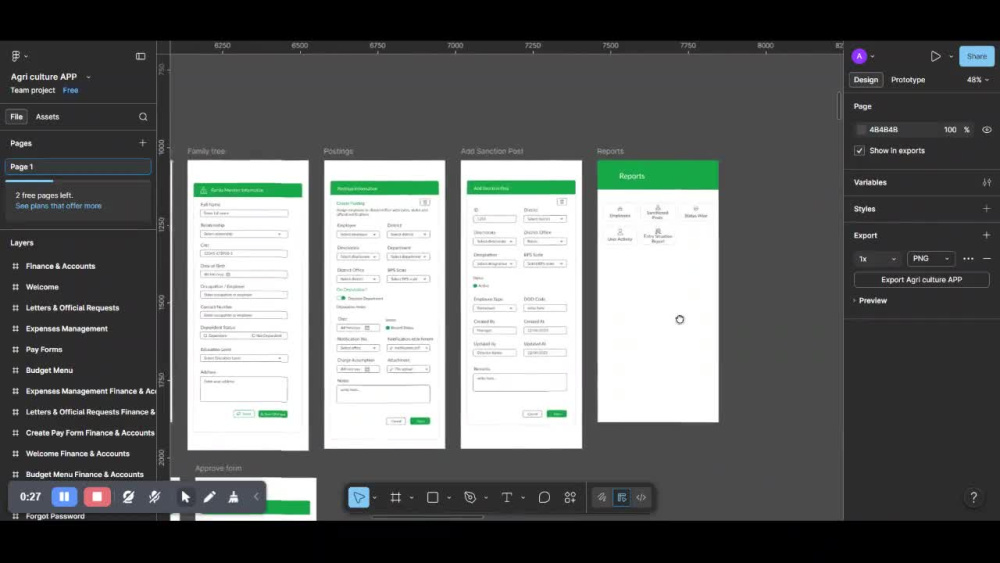The height and width of the screenshot is (563, 1000).
Task: Open Variables settings icon
Action: click(x=987, y=182)
